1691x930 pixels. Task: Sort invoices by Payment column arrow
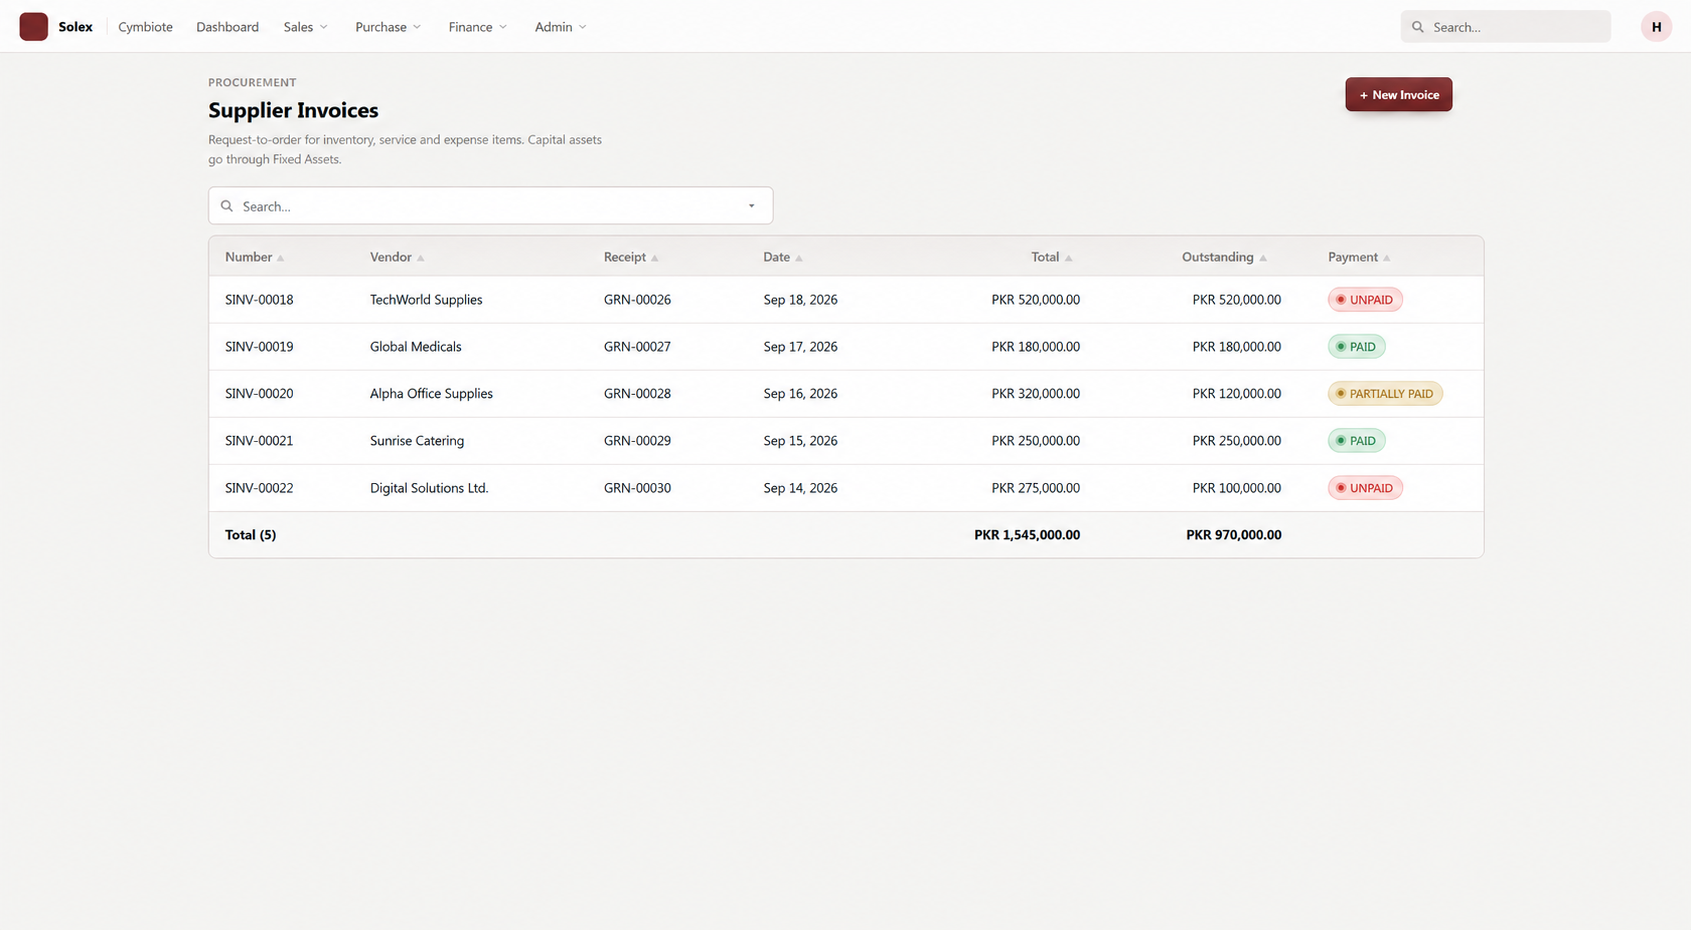coord(1387,258)
